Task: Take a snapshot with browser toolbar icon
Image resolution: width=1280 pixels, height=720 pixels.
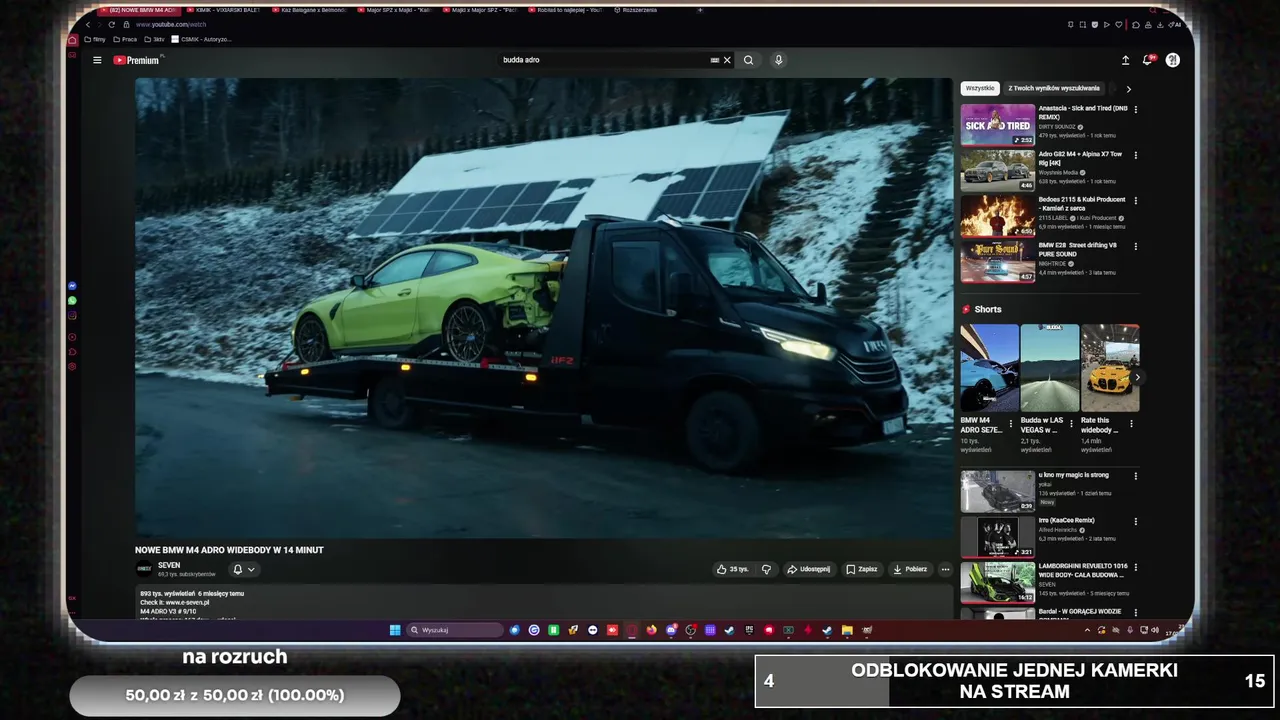Action: coord(1083,25)
